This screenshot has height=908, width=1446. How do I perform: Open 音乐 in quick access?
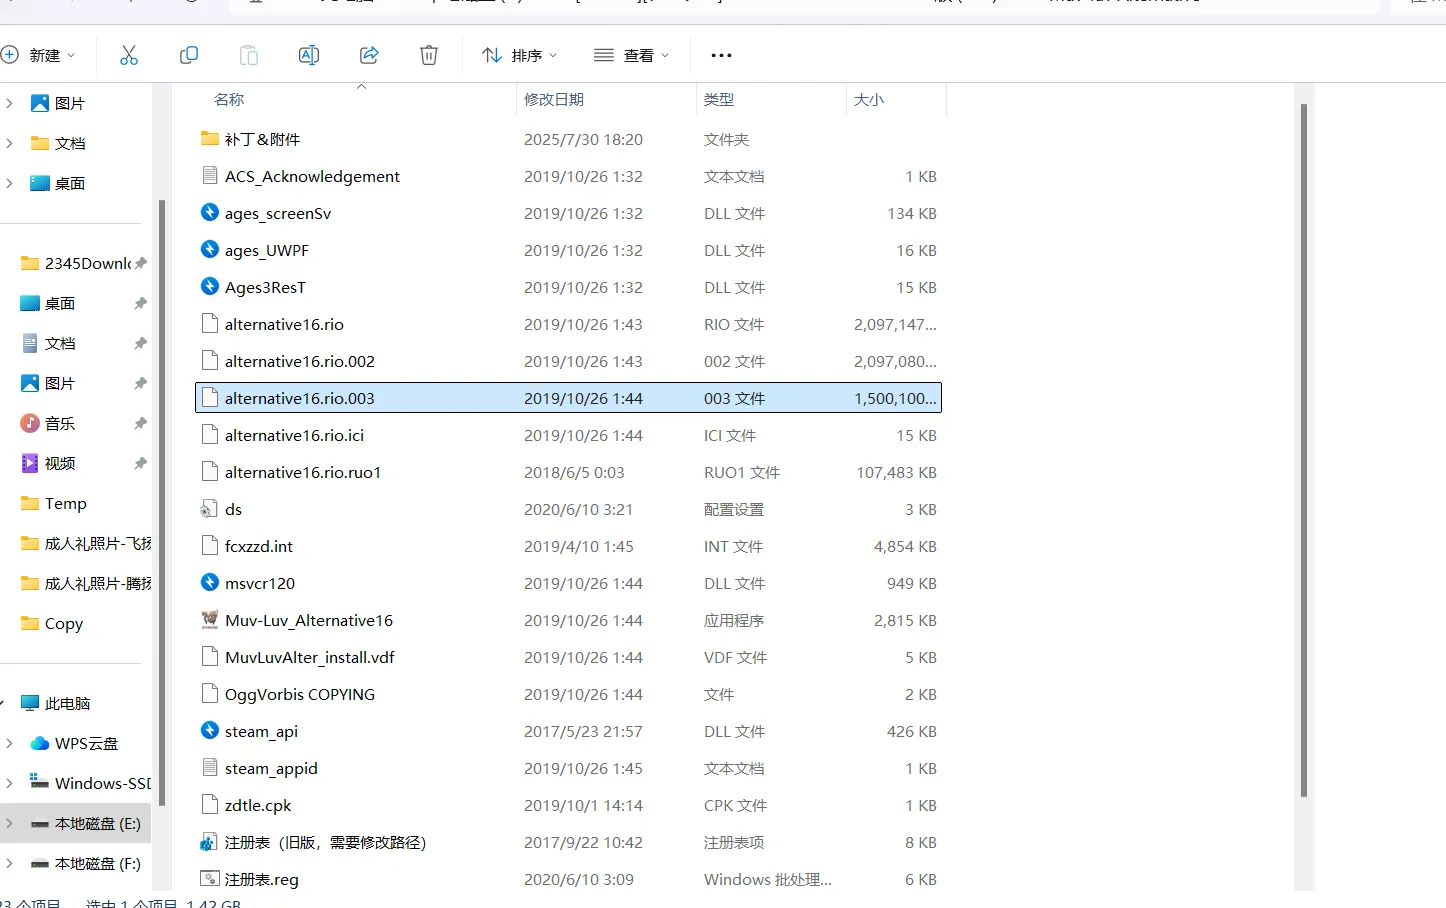pyautogui.click(x=48, y=423)
